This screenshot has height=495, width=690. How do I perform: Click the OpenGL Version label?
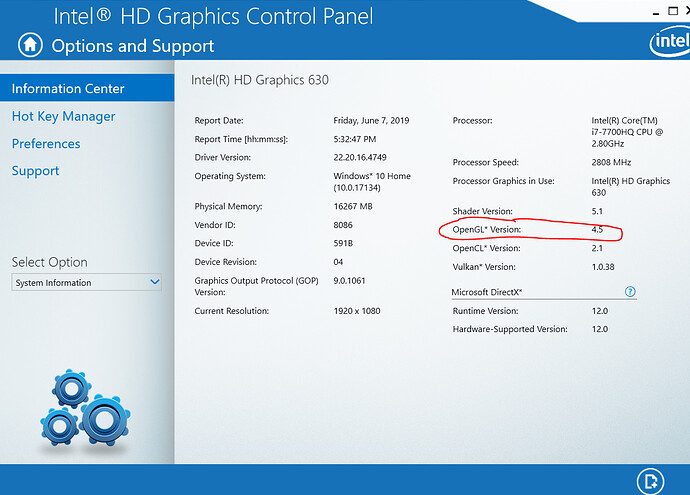pos(487,230)
